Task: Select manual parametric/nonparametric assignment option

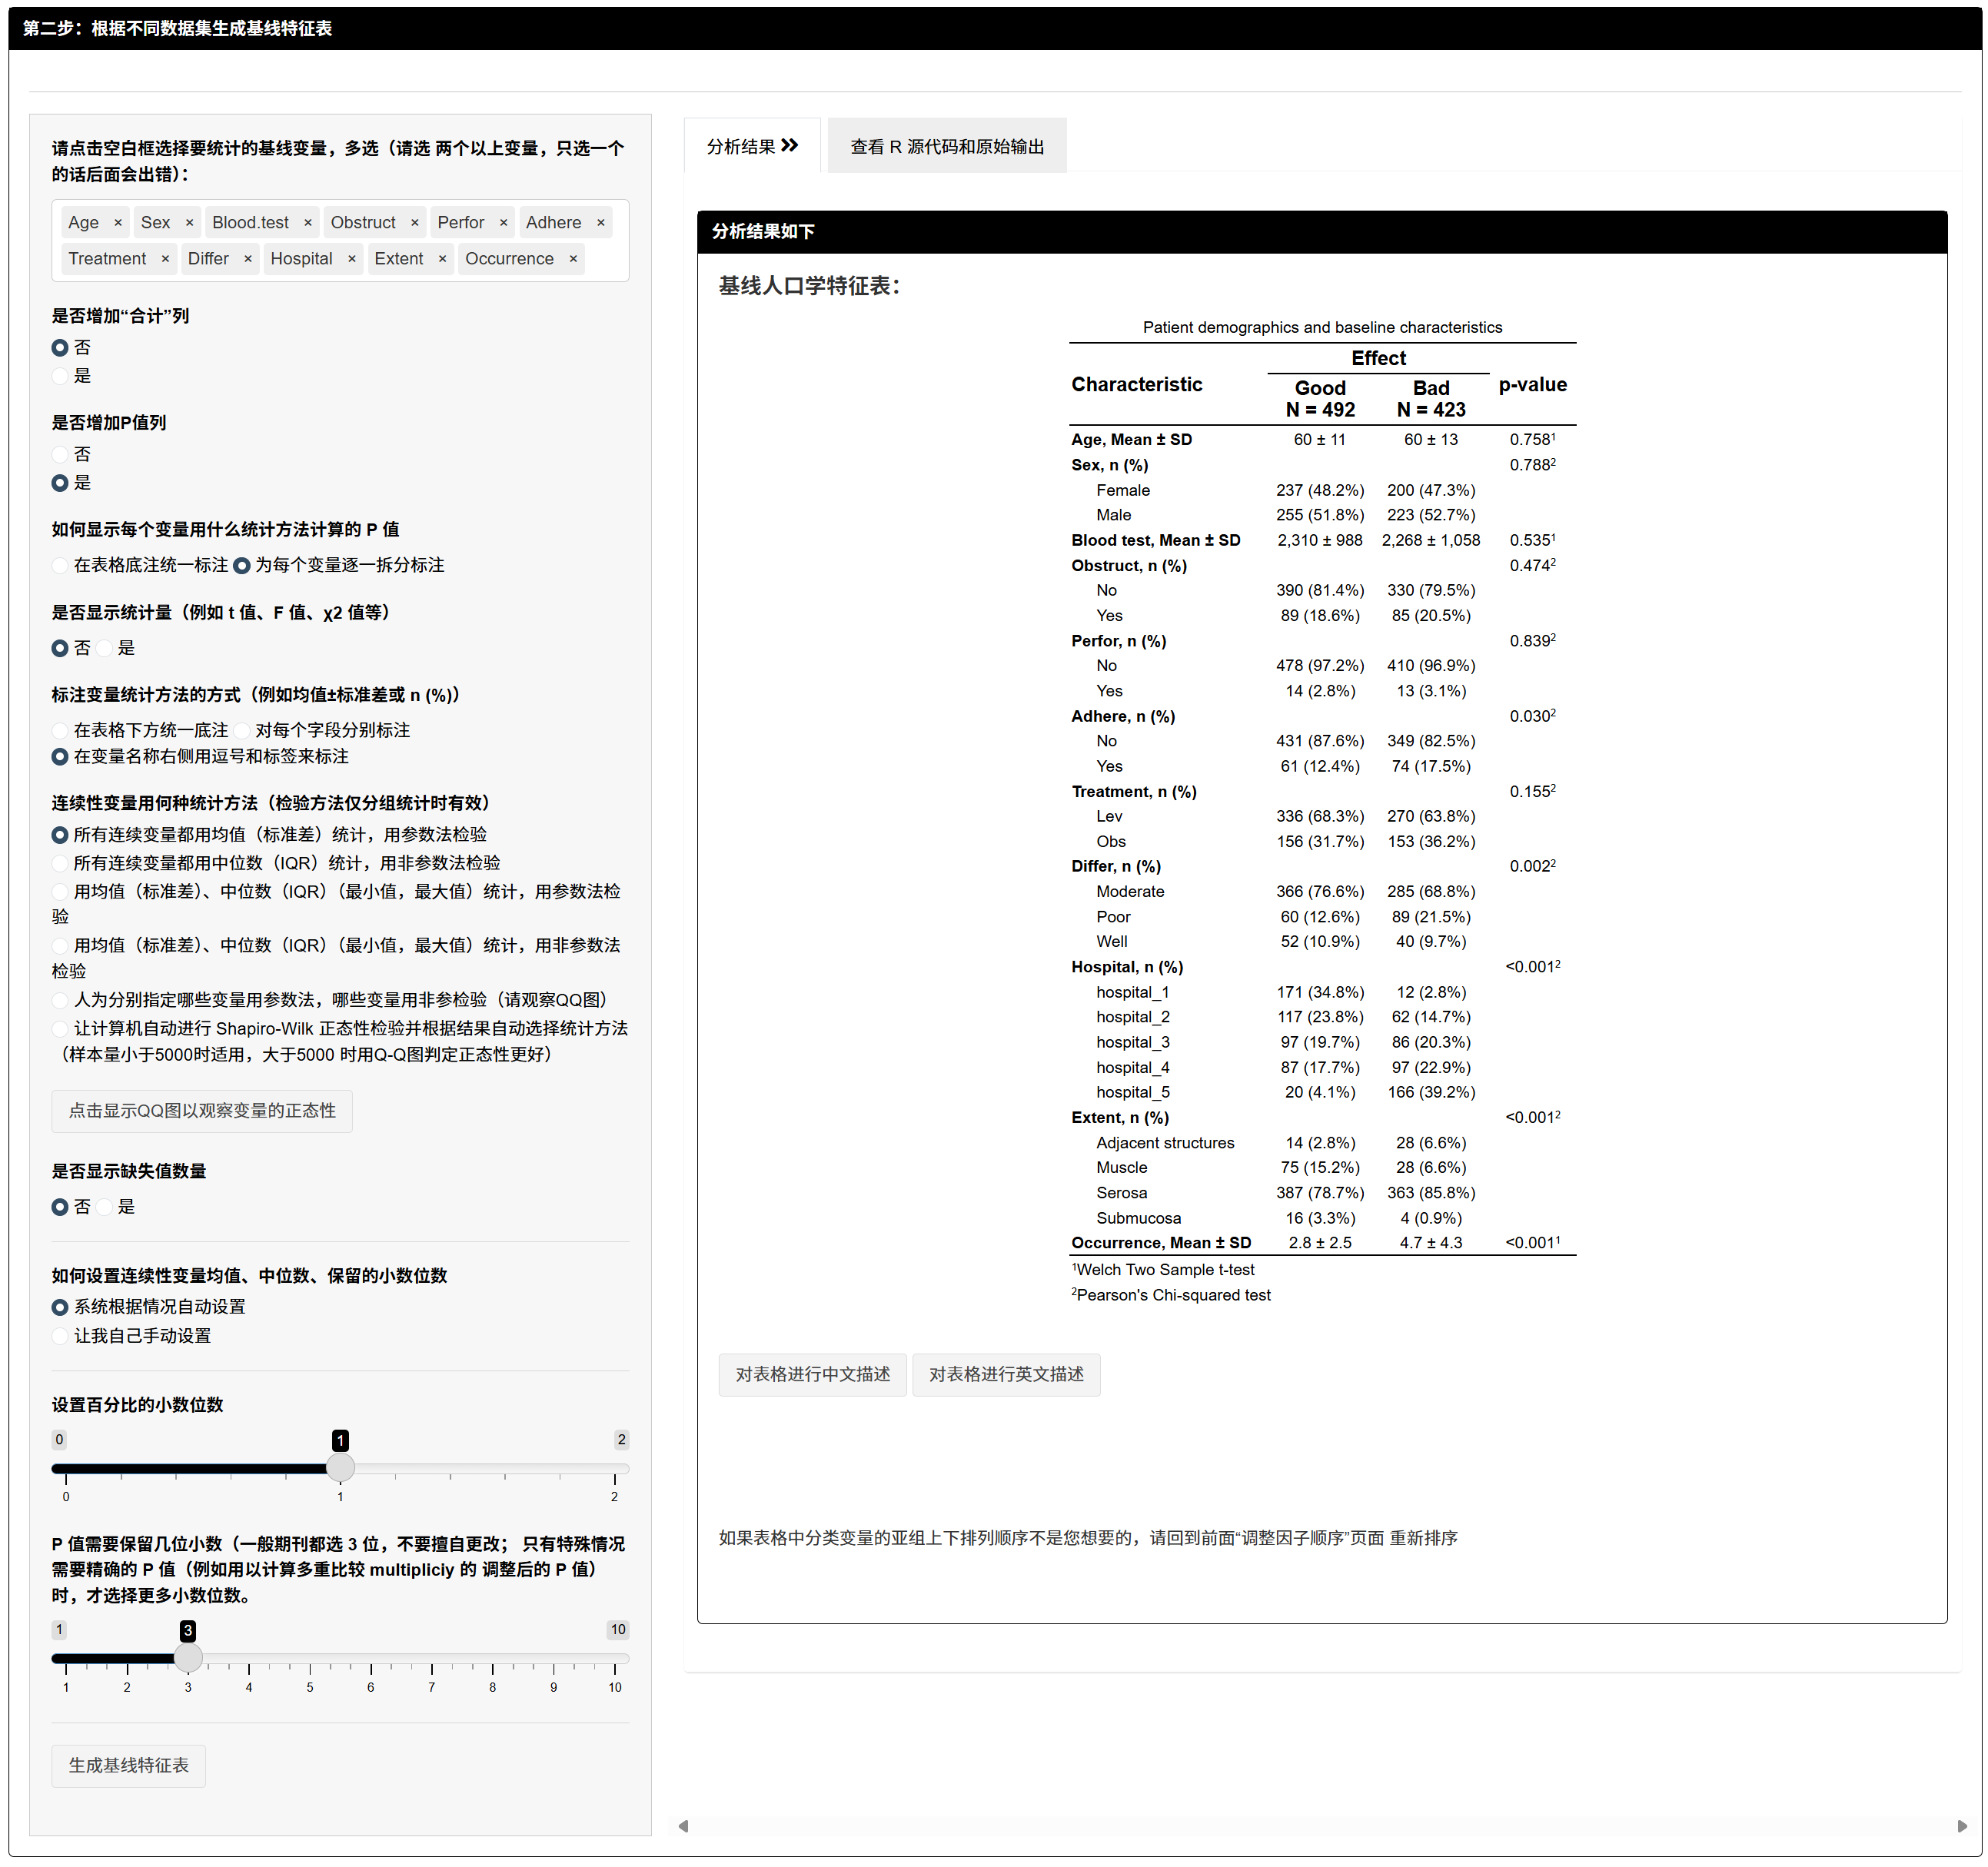Action: (60, 1000)
